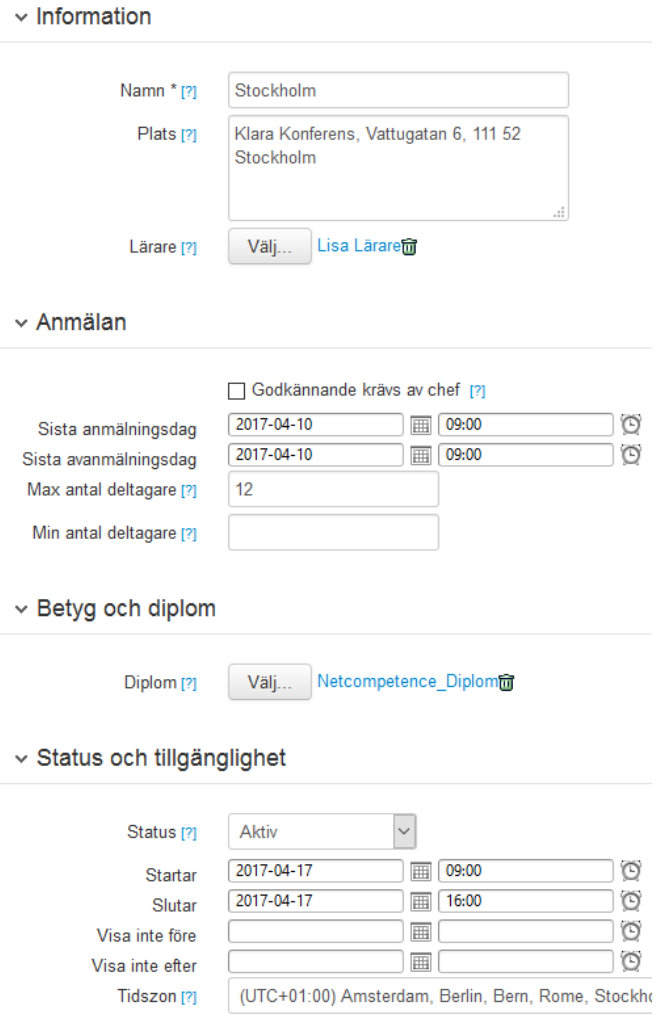Remove Netcompetence_Diplom using trash icon
Viewport: 665px width, 1019px height.
click(x=507, y=683)
